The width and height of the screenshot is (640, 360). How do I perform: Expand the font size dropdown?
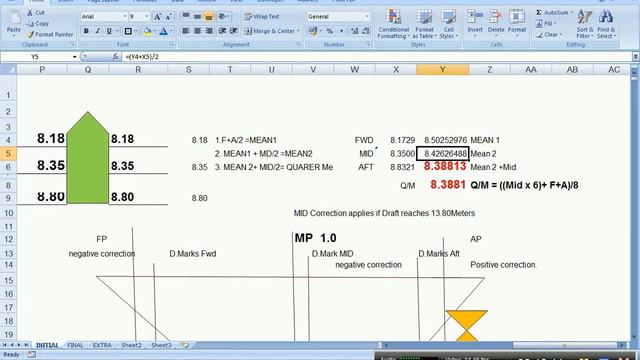pos(147,17)
